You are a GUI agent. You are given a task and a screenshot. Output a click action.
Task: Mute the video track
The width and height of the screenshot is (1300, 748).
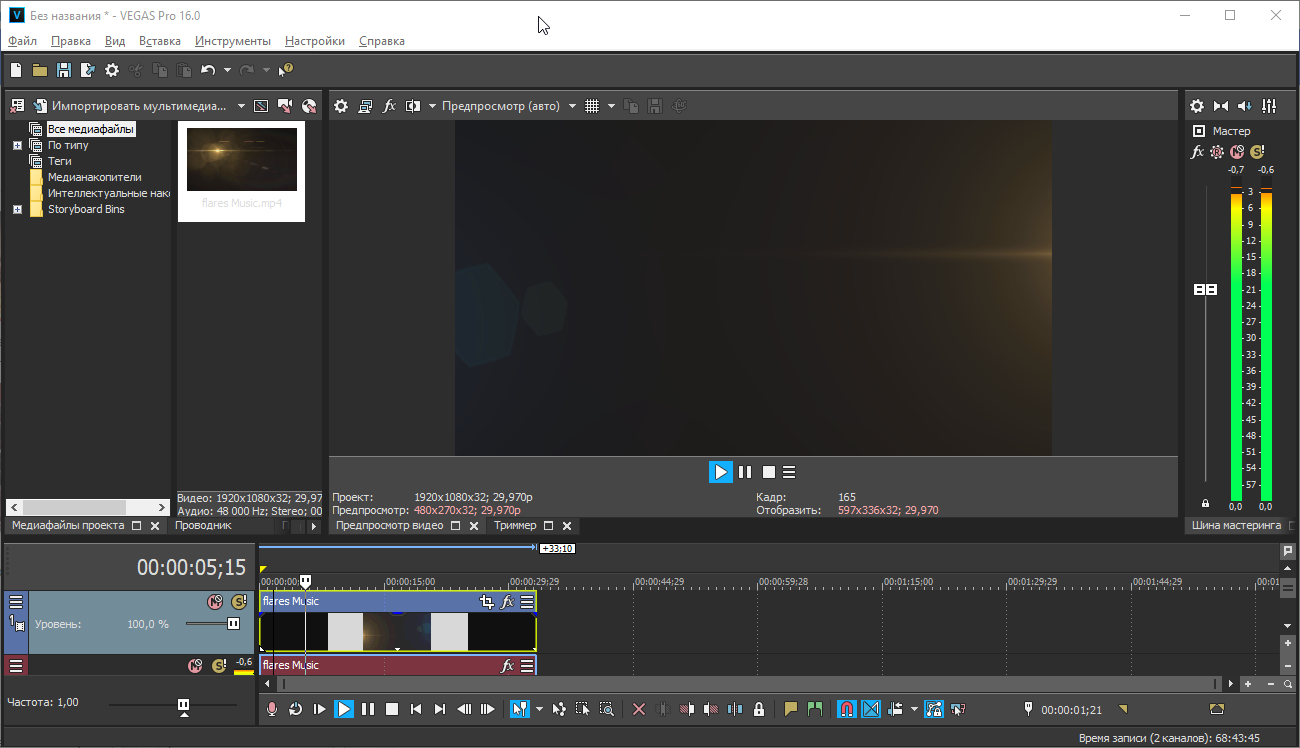[x=214, y=602]
